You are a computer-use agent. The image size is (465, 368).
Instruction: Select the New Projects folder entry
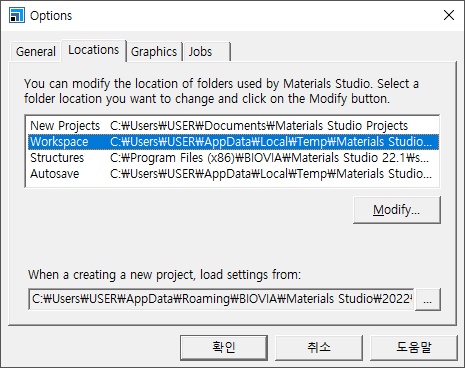tap(65, 126)
